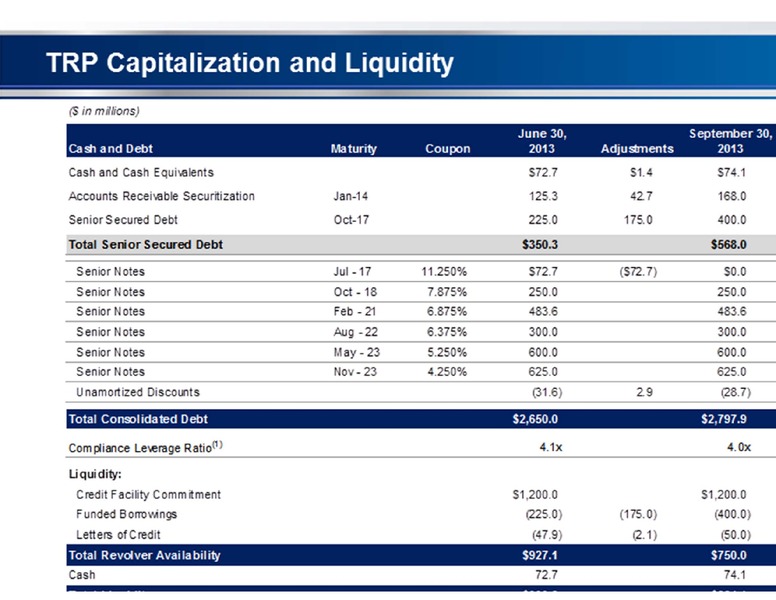776x600 pixels.
Task: Select the 'Total Consolidated Debt' label
Action: pos(138,419)
